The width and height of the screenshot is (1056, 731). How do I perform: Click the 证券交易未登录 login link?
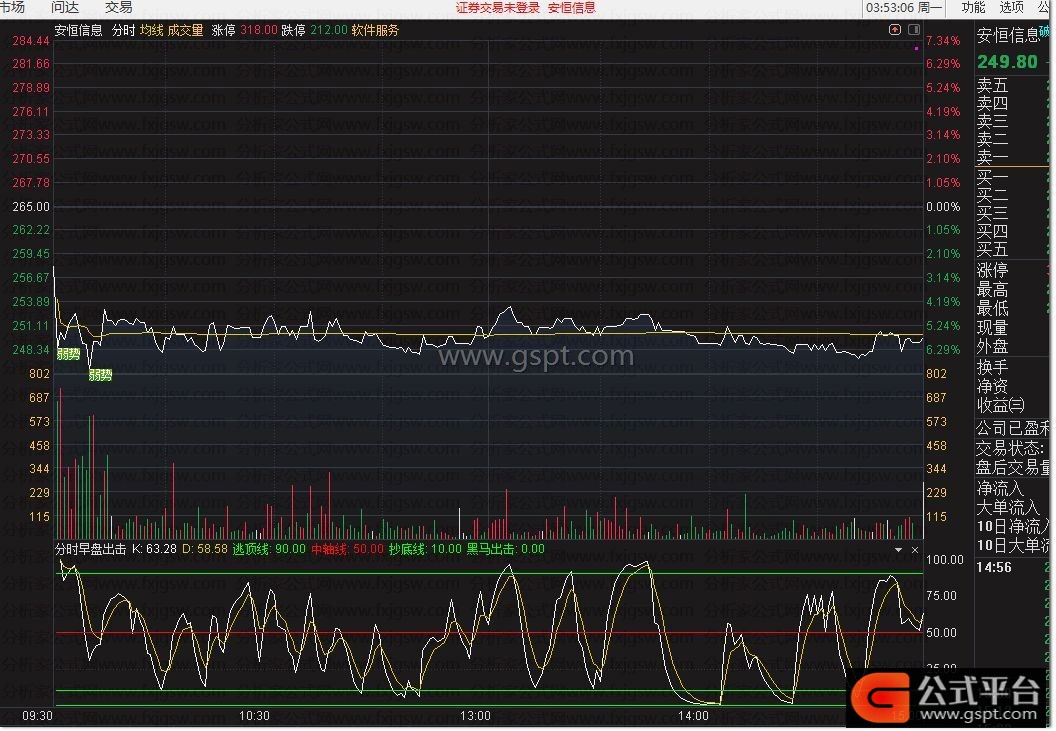(x=498, y=8)
